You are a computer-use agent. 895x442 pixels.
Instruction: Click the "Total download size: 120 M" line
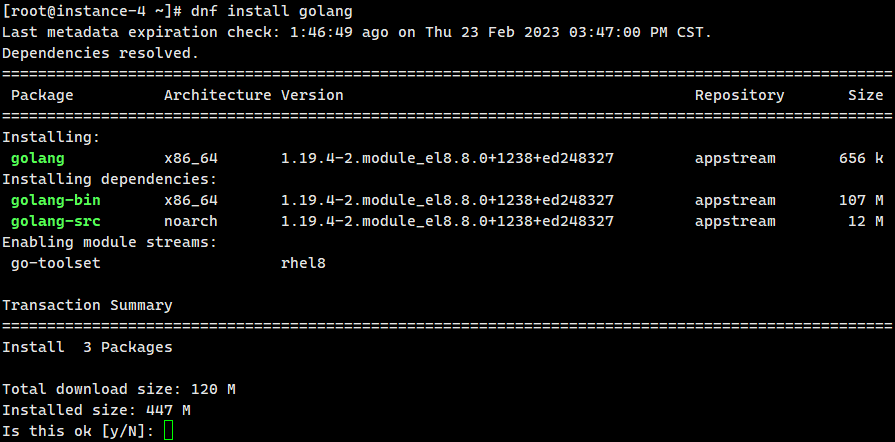[x=118, y=389]
